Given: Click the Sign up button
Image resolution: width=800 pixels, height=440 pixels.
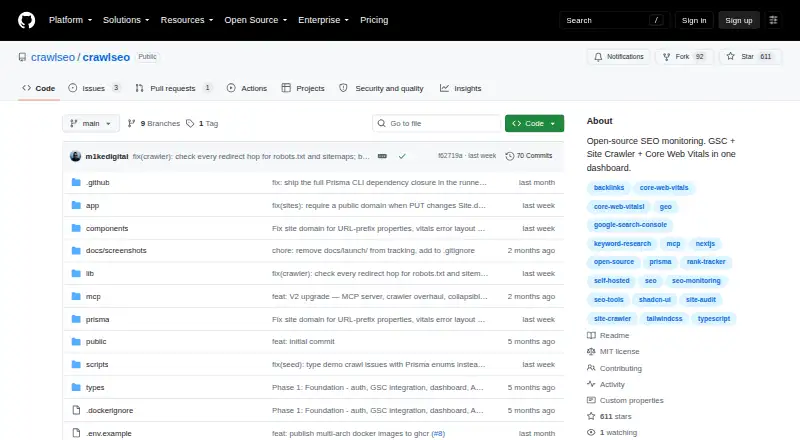Looking at the screenshot, I should click(x=739, y=20).
